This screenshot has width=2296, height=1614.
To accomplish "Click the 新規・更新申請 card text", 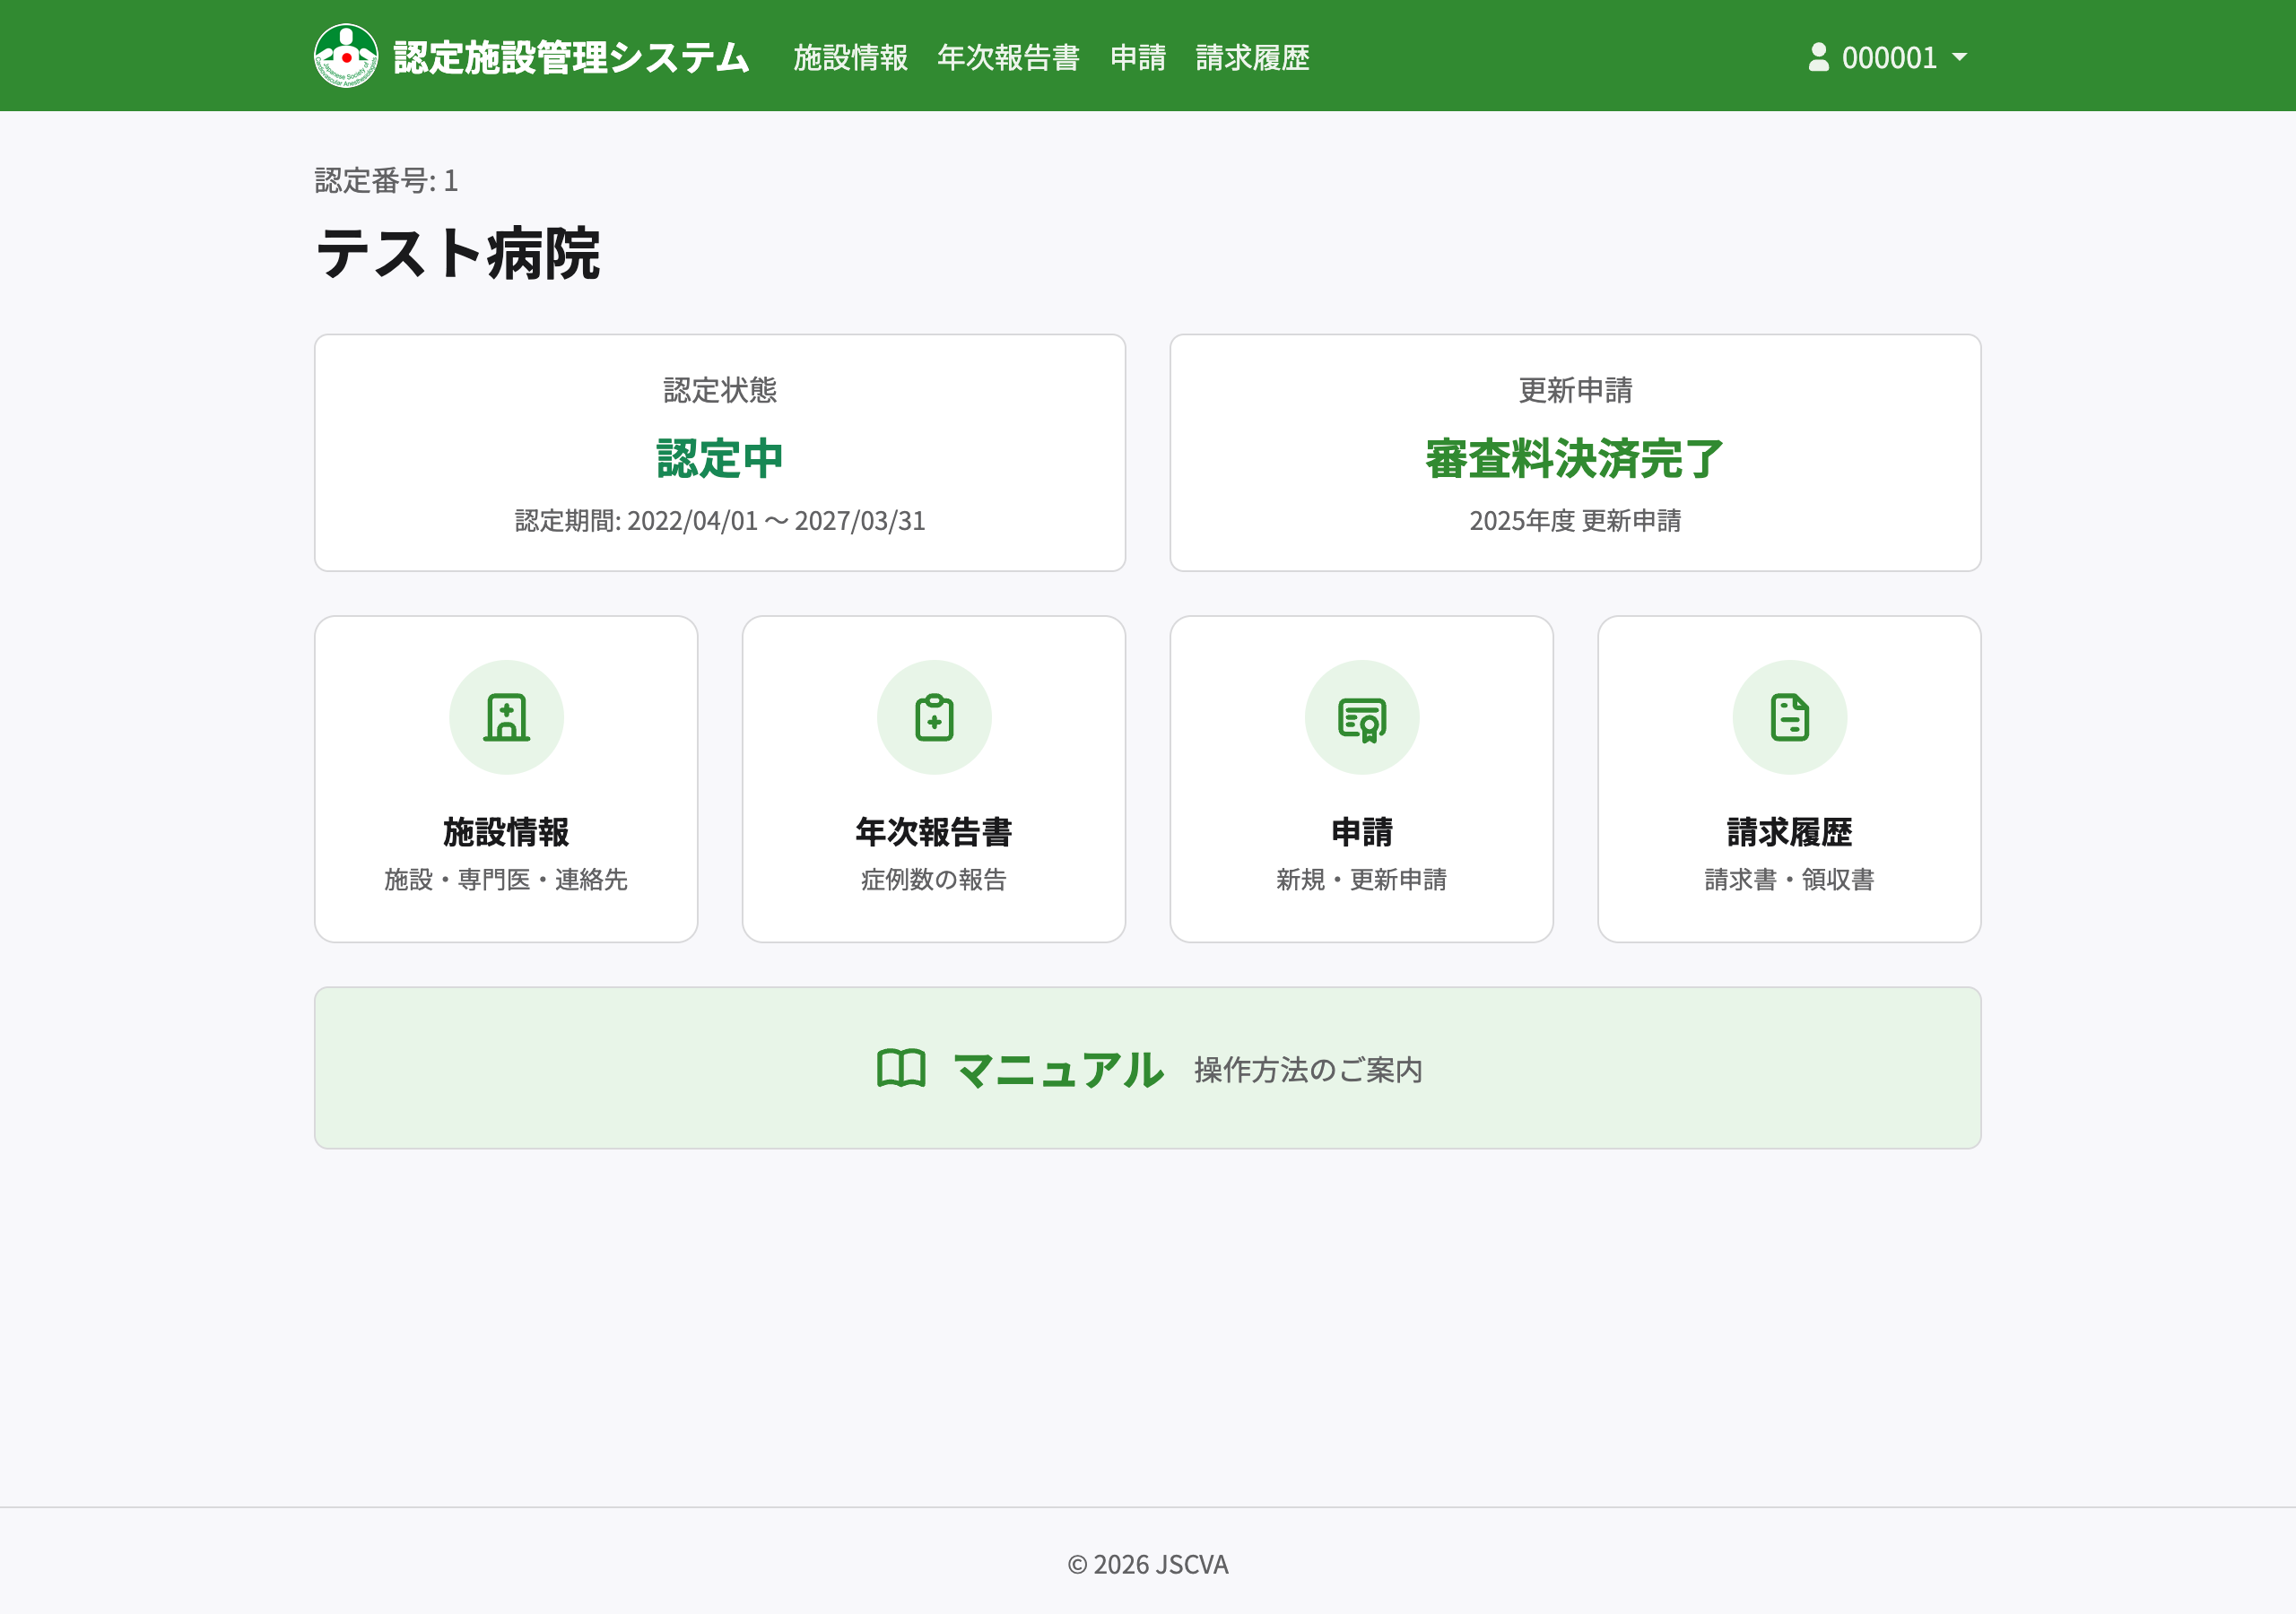I will pyautogui.click(x=1361, y=879).
